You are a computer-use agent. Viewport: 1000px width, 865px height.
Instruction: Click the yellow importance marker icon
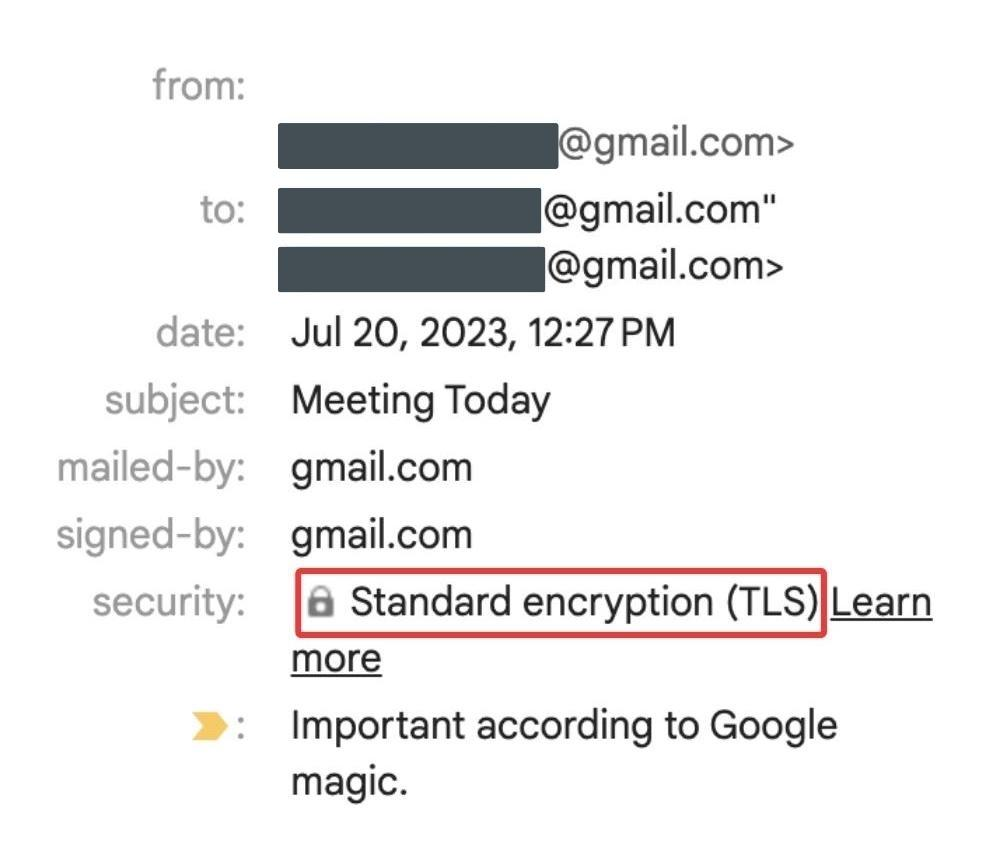209,727
